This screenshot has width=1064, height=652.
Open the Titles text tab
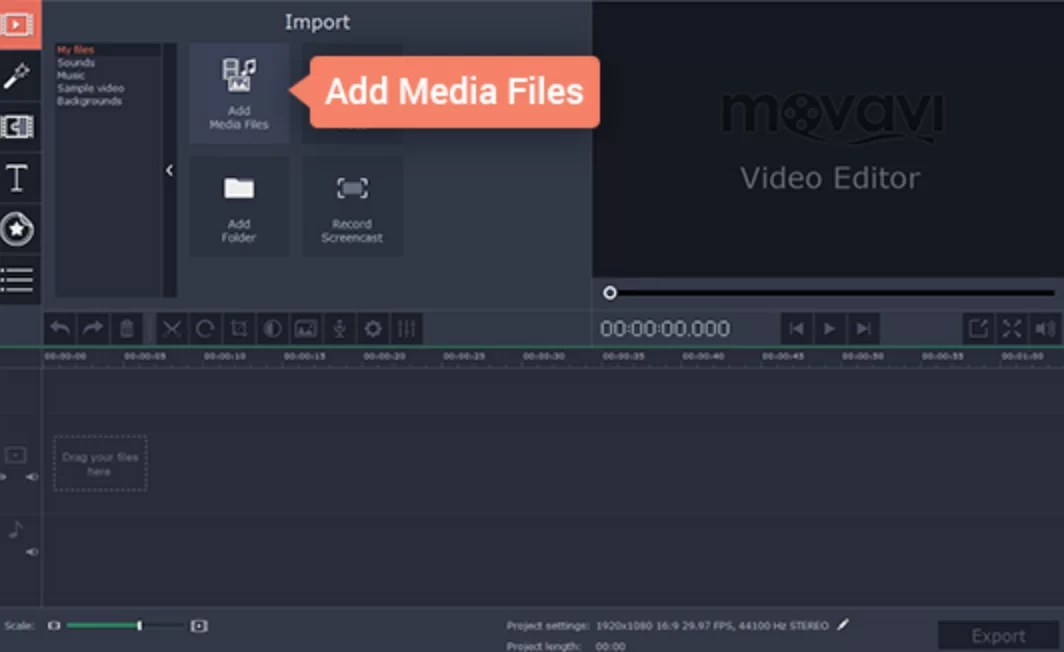[x=17, y=178]
